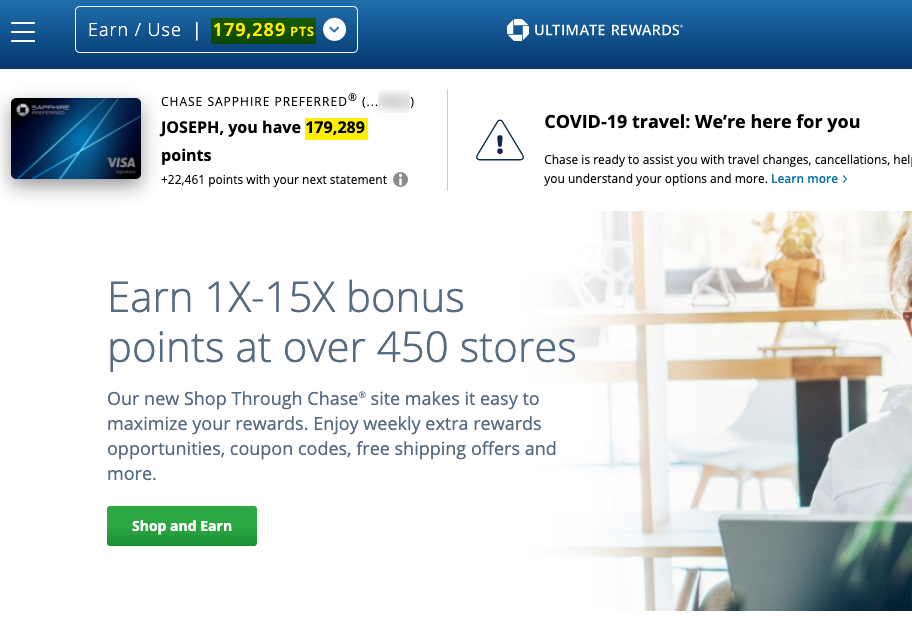Click the Shop Through Chase description paragraph
Viewport: 912px width, 623px height.
pos(332,436)
